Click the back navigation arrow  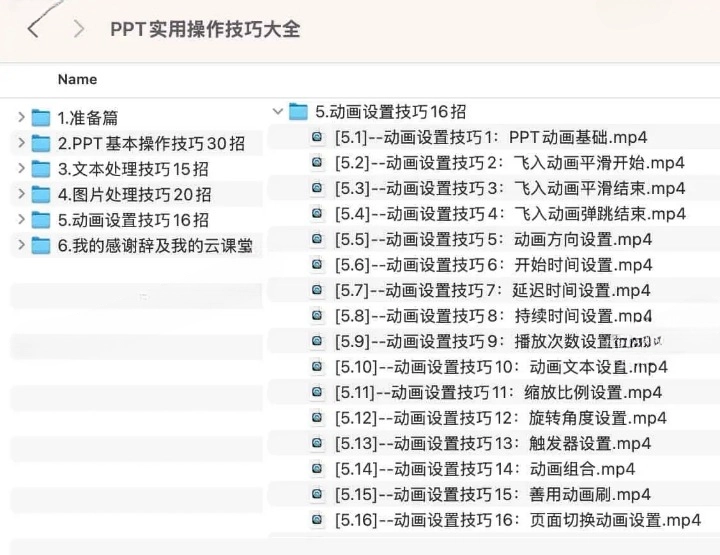click(34, 29)
